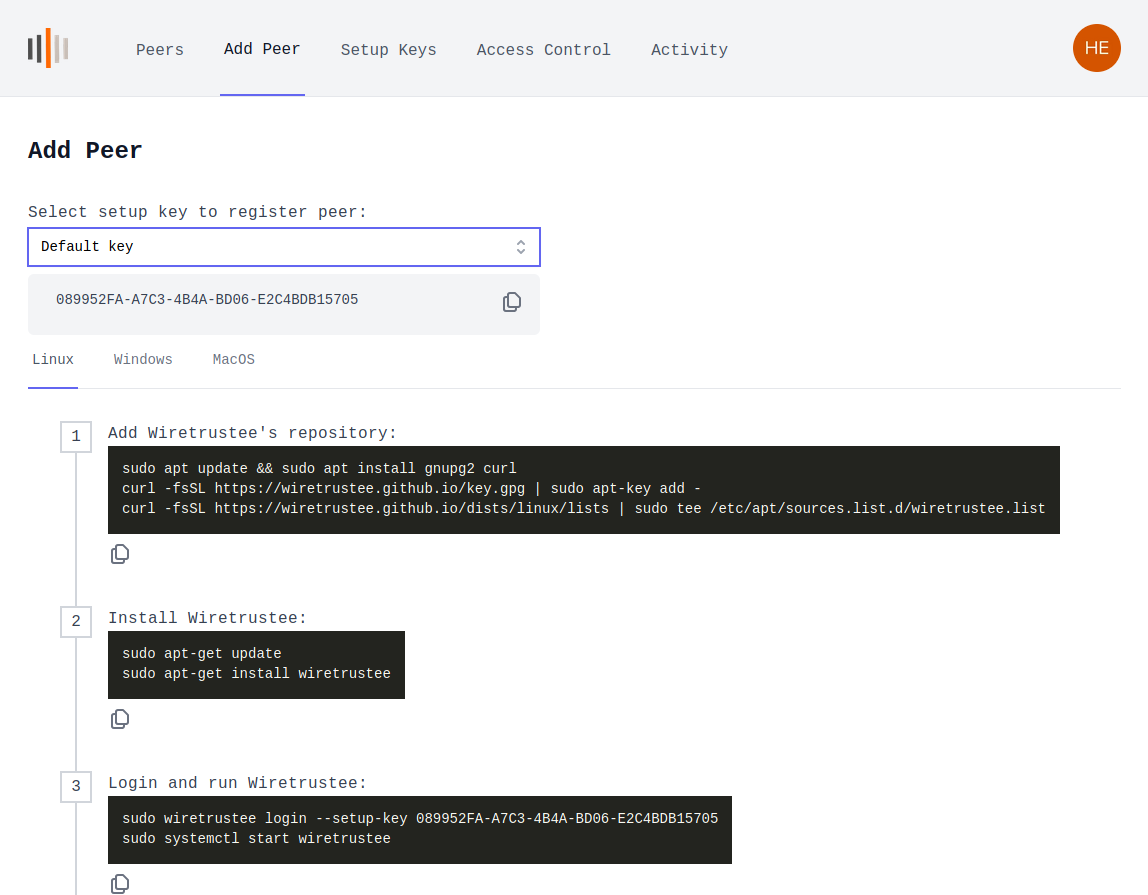Select the displayed setup key text
1148x895 pixels.
click(x=207, y=298)
